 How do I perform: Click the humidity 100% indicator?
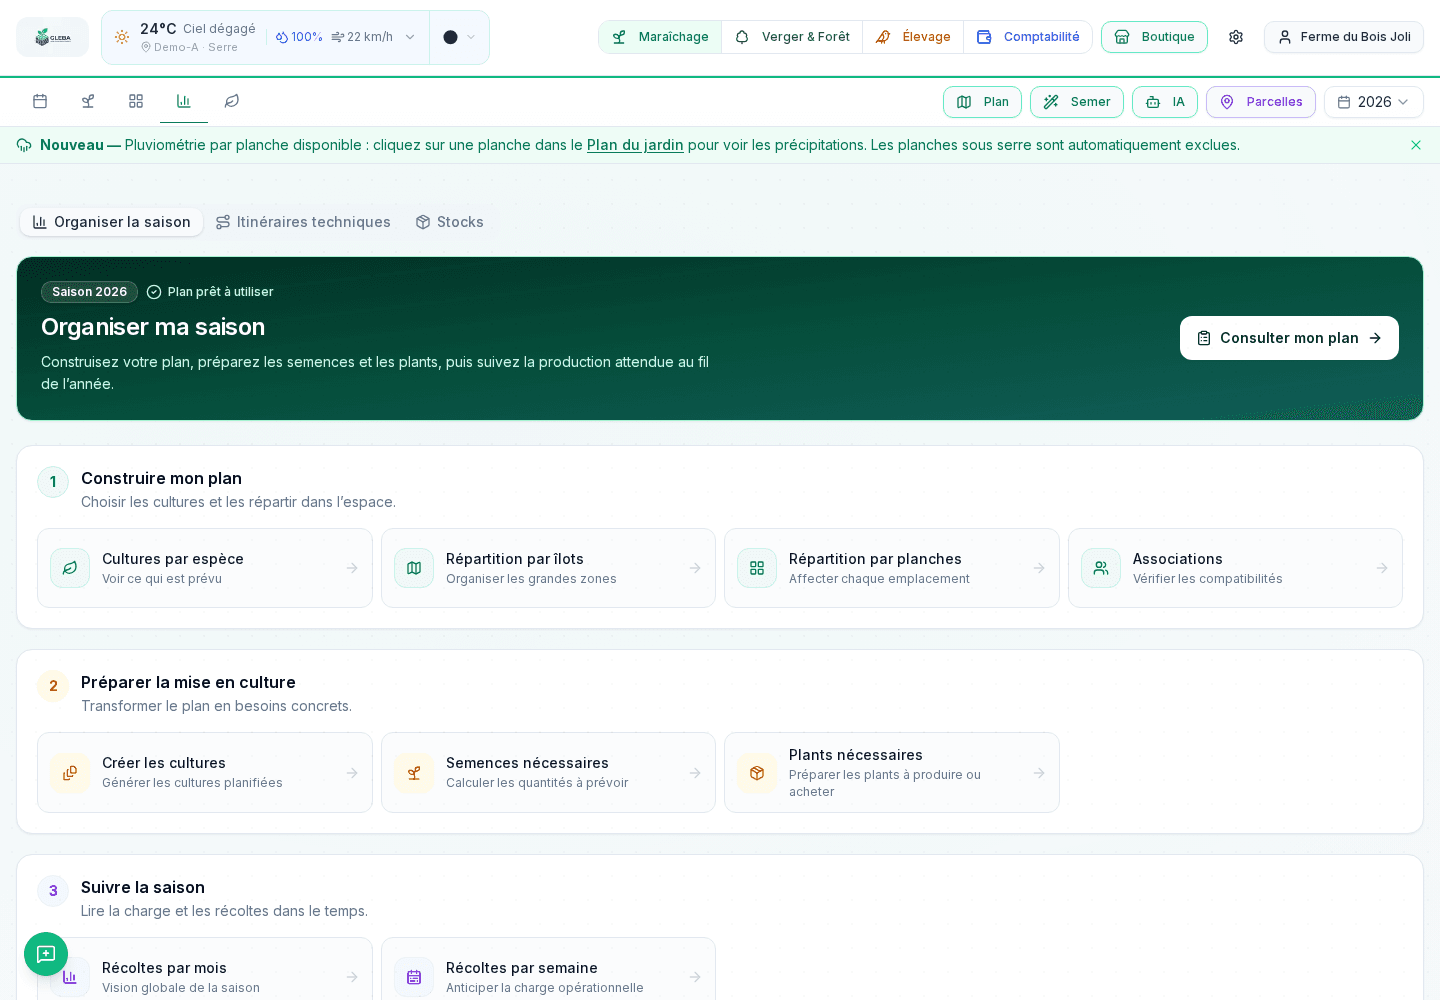[299, 37]
